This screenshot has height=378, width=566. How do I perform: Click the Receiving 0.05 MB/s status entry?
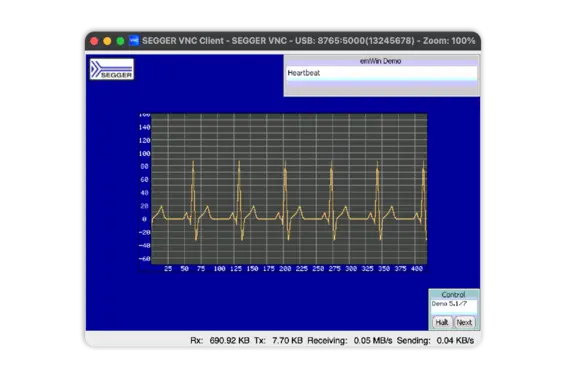click(350, 340)
